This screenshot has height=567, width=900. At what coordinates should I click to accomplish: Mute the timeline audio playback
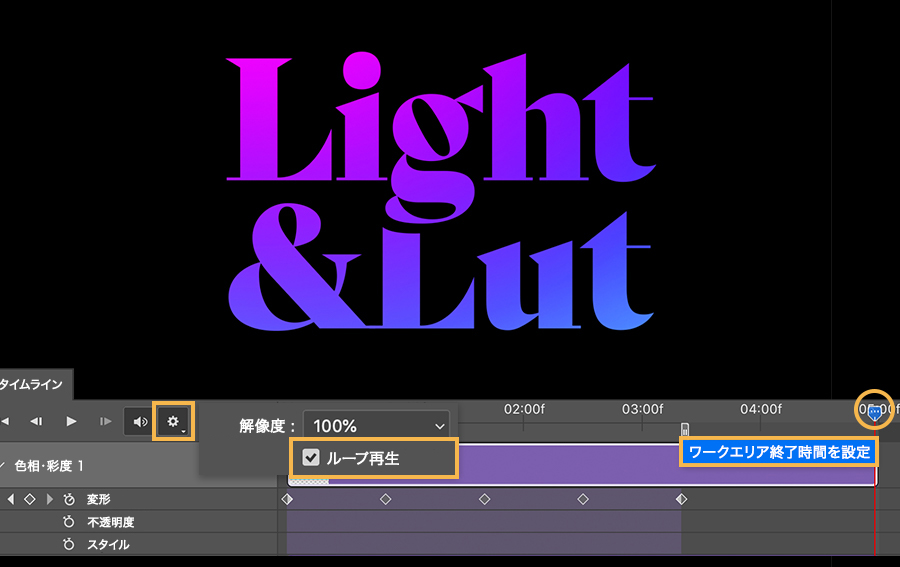click(x=140, y=422)
